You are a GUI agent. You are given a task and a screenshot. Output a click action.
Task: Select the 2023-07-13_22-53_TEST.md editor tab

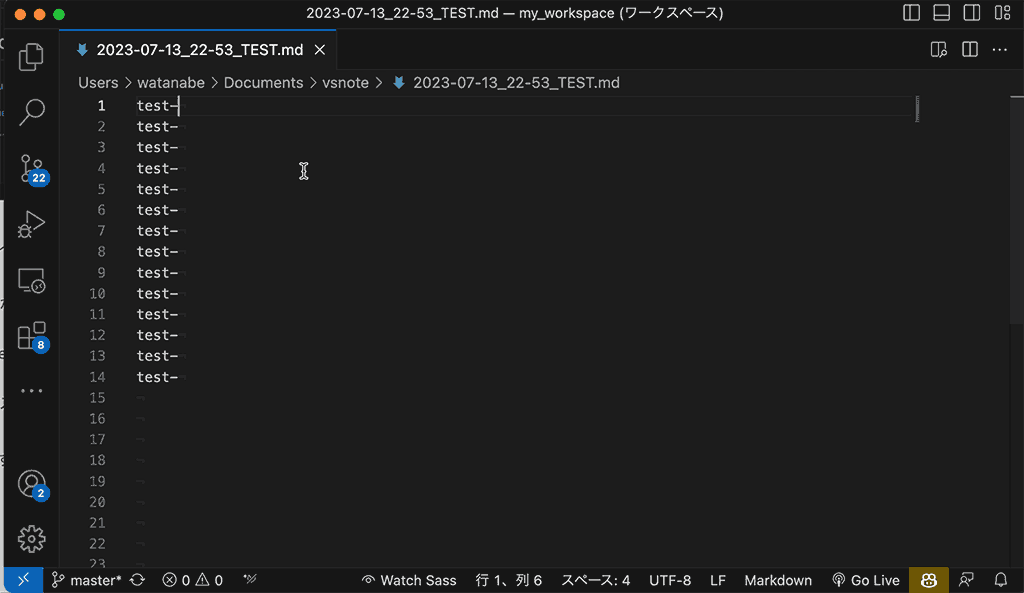(197, 48)
